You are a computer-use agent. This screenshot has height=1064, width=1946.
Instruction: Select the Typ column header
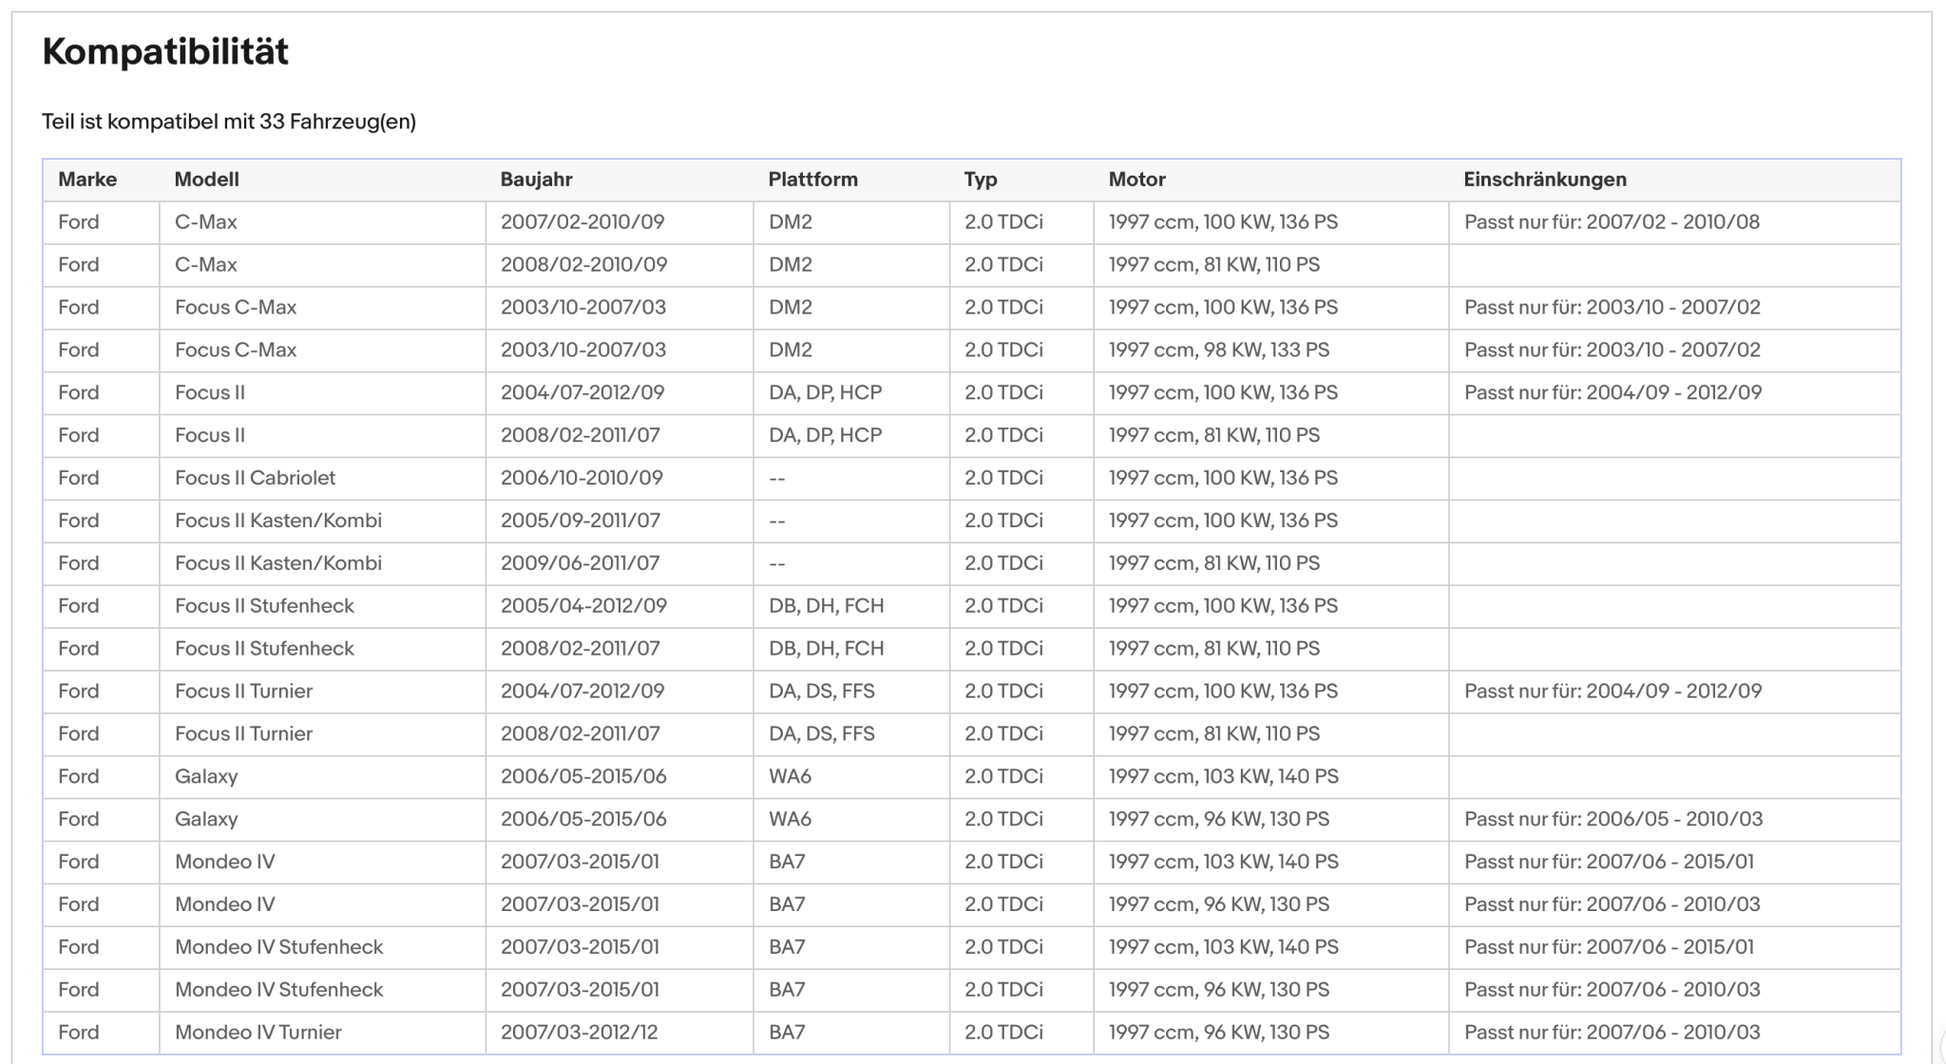click(980, 180)
